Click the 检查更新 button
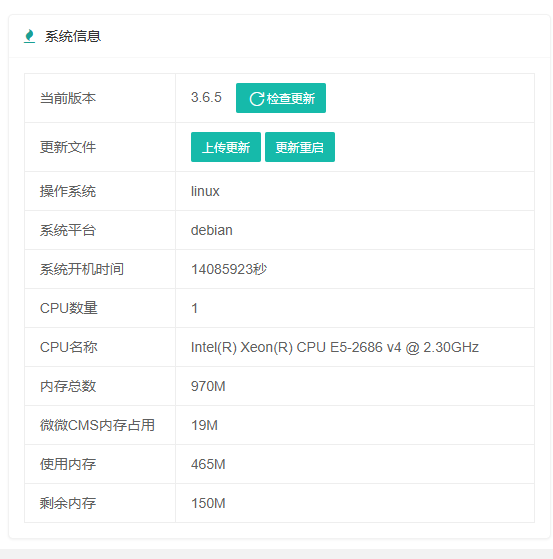Image resolution: width=553 pixels, height=559 pixels. pyautogui.click(x=281, y=98)
